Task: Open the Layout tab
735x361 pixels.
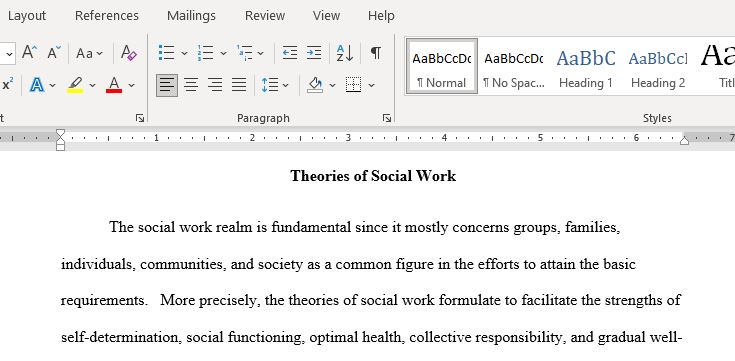Action: pos(27,15)
